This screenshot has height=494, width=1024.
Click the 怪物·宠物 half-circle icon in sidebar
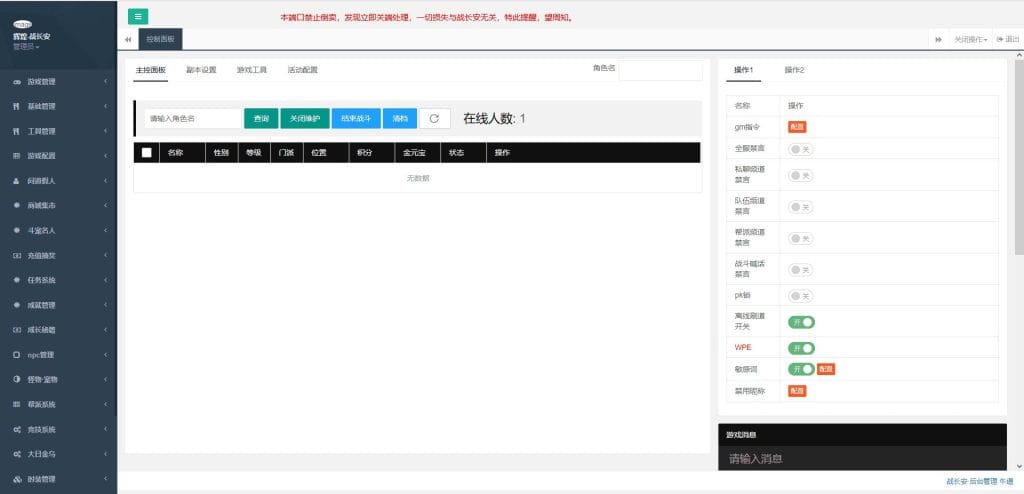click(x=16, y=380)
